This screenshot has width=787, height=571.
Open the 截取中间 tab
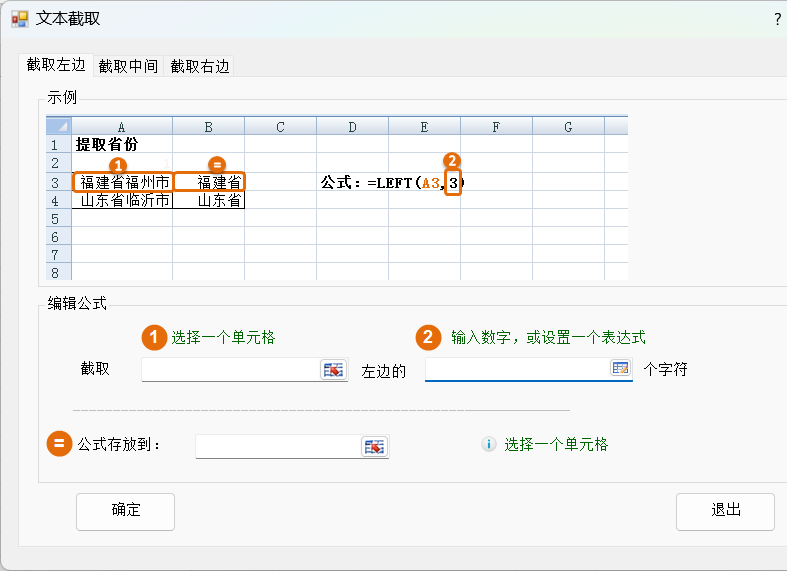tap(128, 66)
